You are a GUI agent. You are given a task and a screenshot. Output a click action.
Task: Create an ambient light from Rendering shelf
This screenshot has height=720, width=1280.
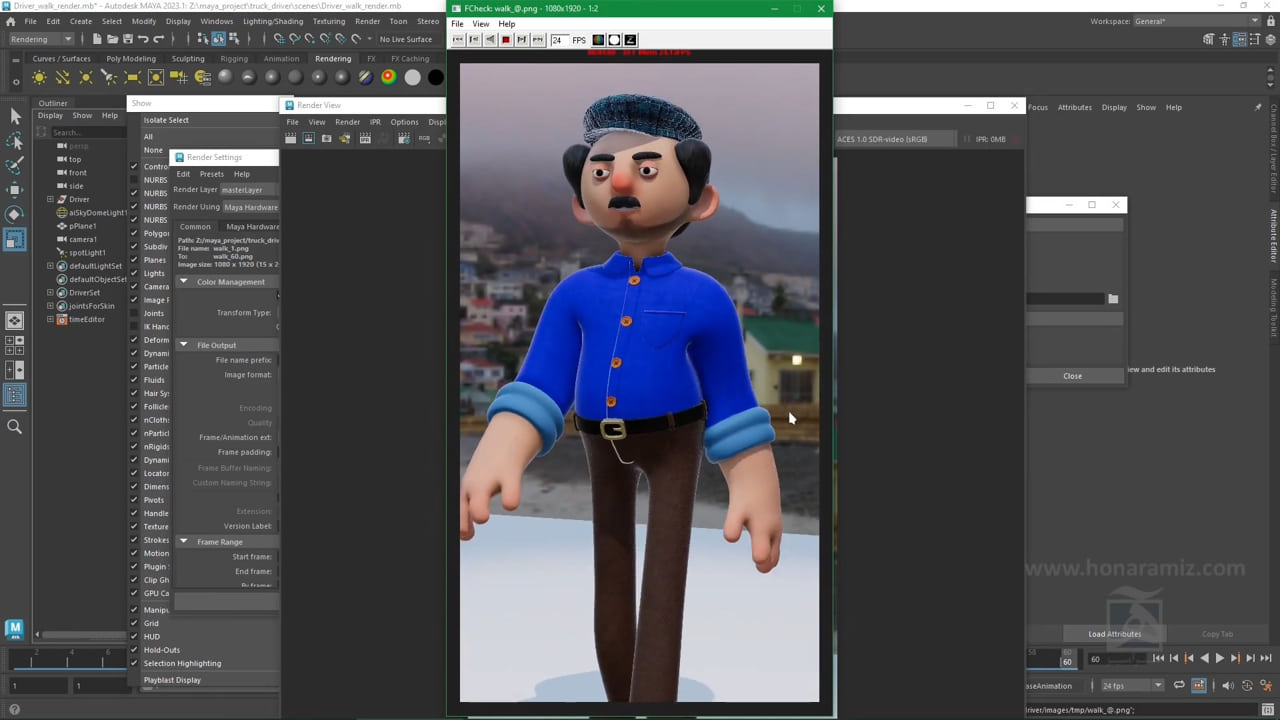pyautogui.click(x=39, y=77)
